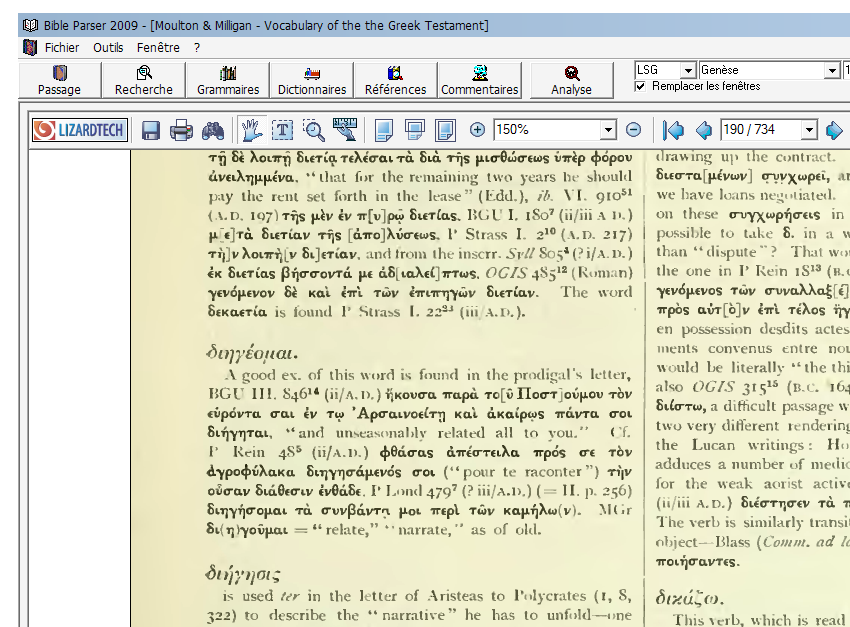Screen dimensions: 850x627
Task: Jump to the first page arrow
Action: click(x=673, y=131)
